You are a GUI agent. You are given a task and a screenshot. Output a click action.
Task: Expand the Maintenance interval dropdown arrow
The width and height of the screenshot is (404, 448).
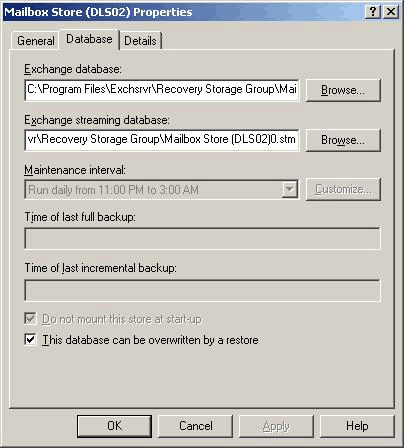click(x=290, y=190)
